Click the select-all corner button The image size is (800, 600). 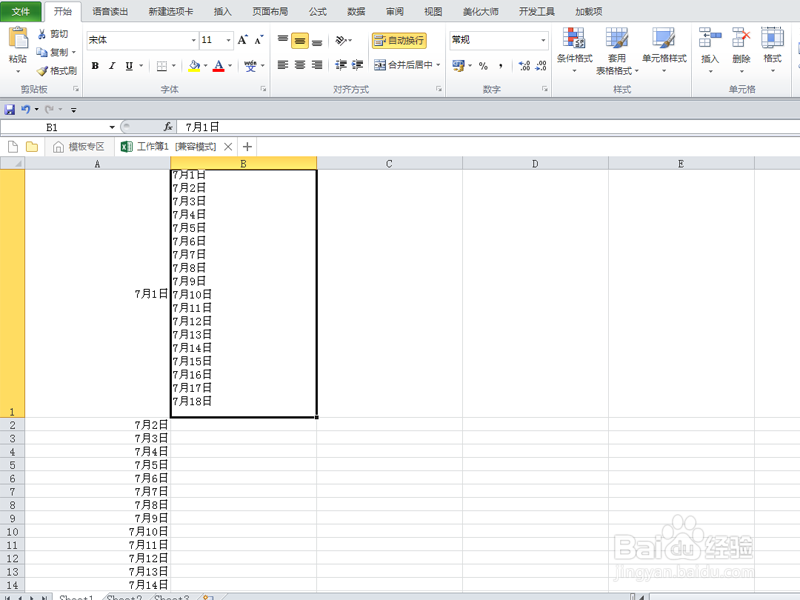(12, 163)
